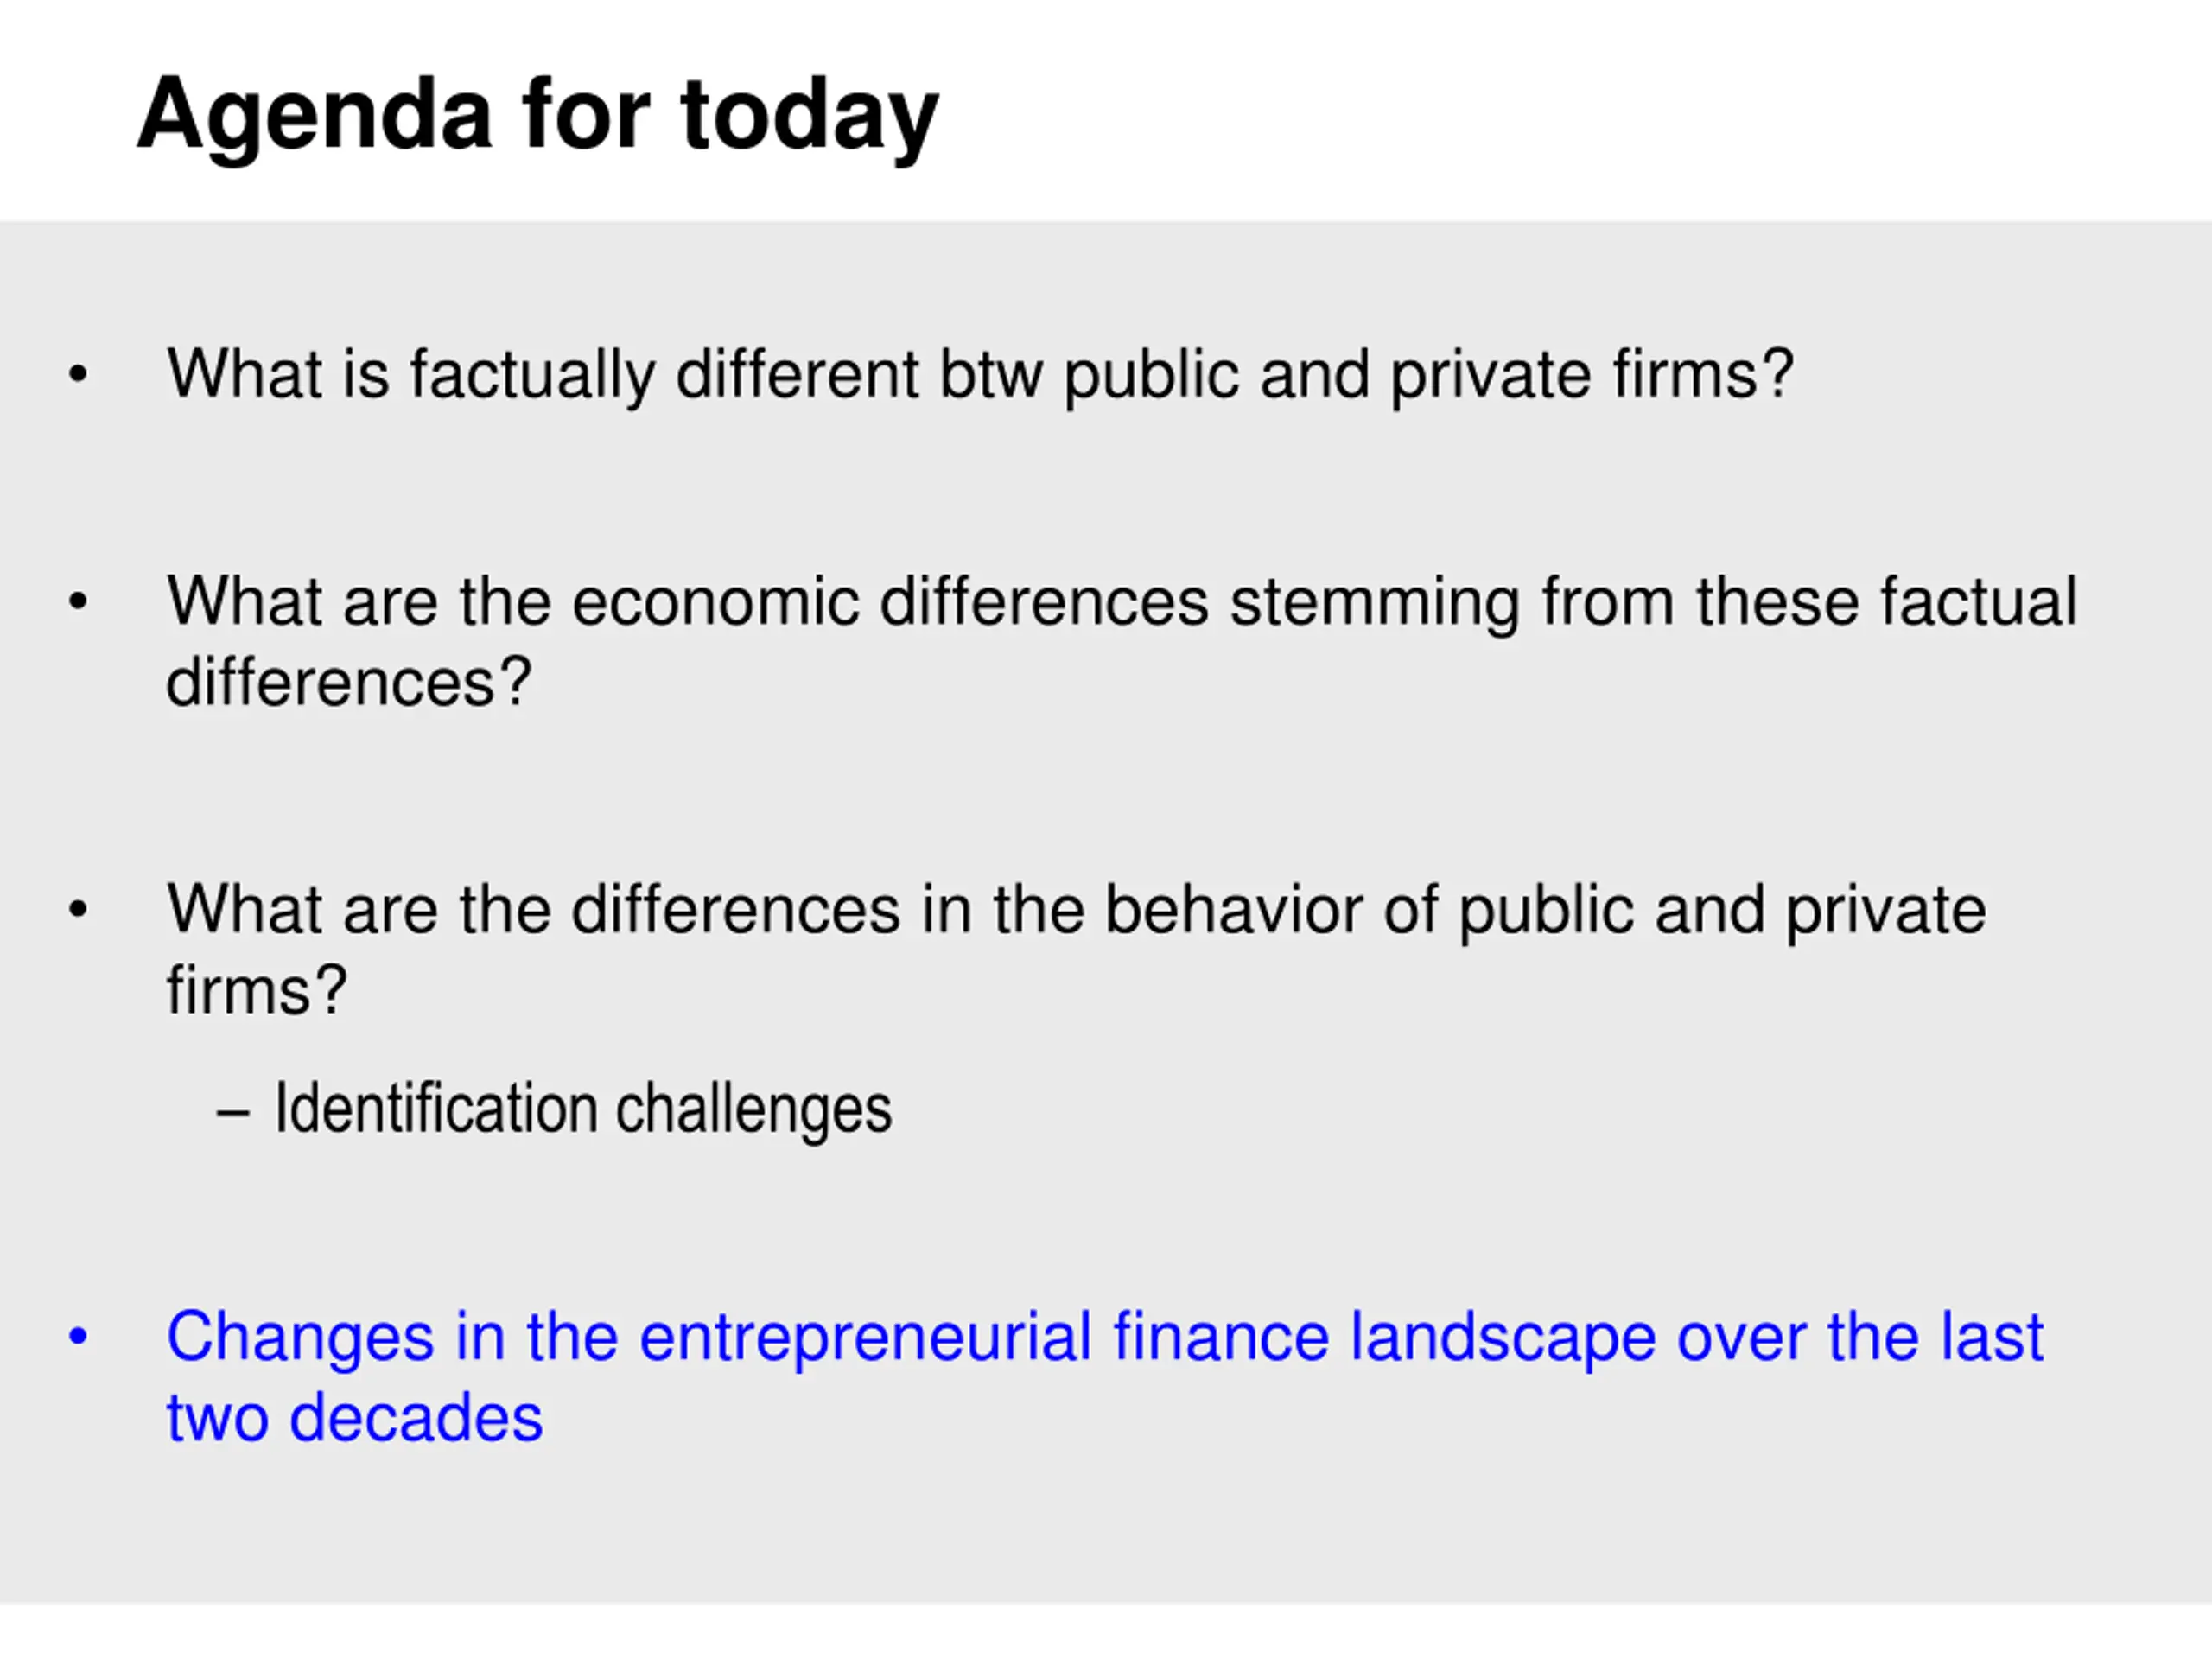Click the "Agenda for today" slide title
This screenshot has height=1659, width=2212.
[x=537, y=115]
